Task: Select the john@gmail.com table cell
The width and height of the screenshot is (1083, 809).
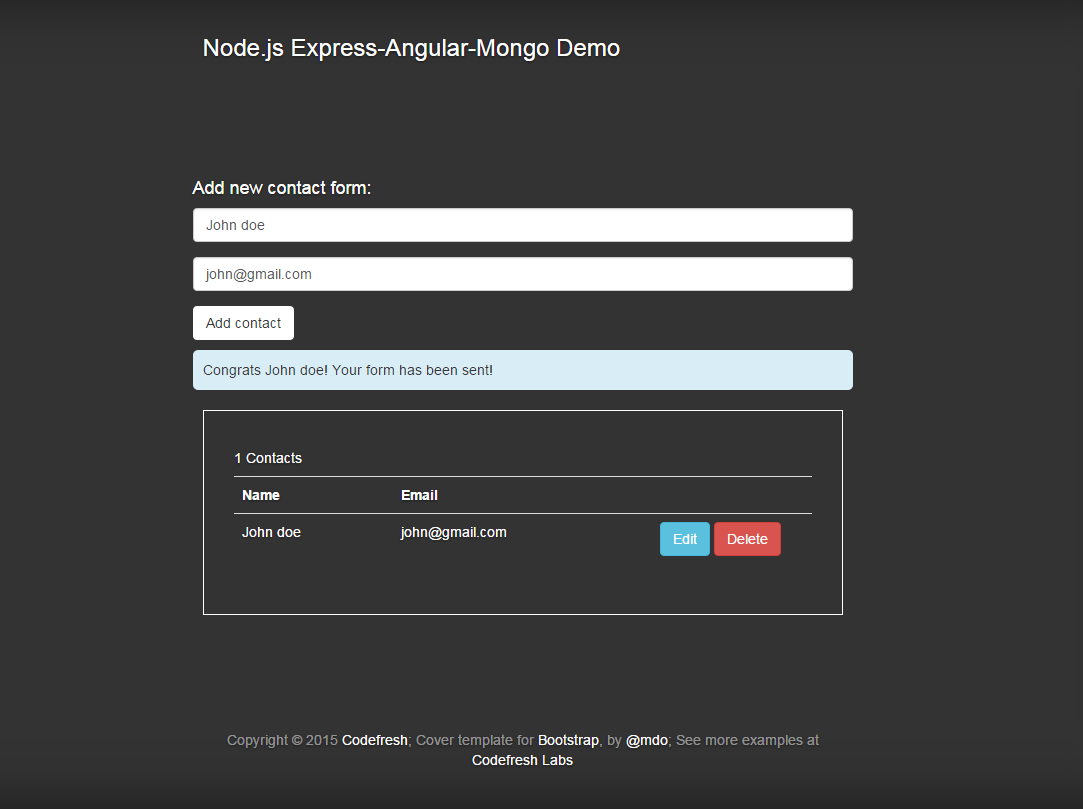Action: [453, 533]
